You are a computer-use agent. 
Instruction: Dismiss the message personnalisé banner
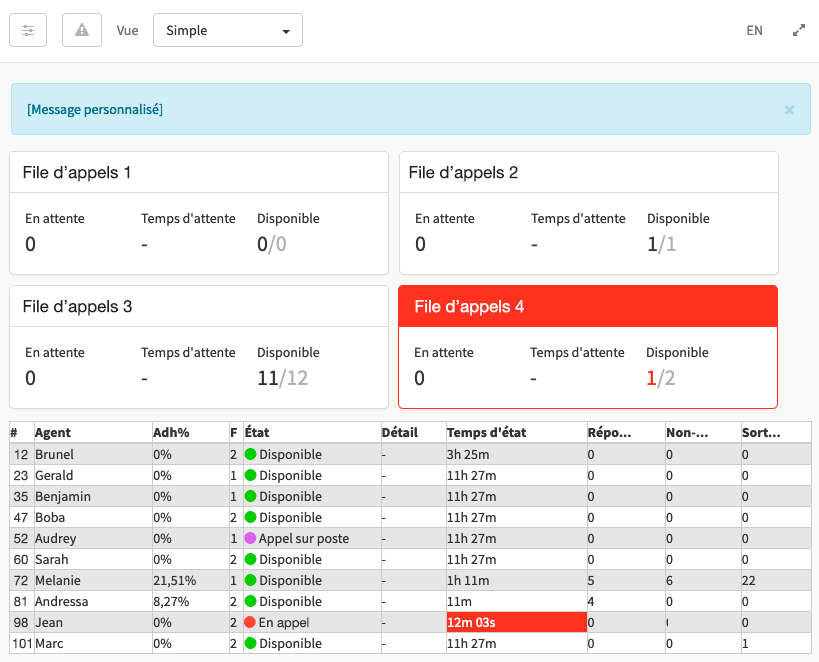[788, 109]
